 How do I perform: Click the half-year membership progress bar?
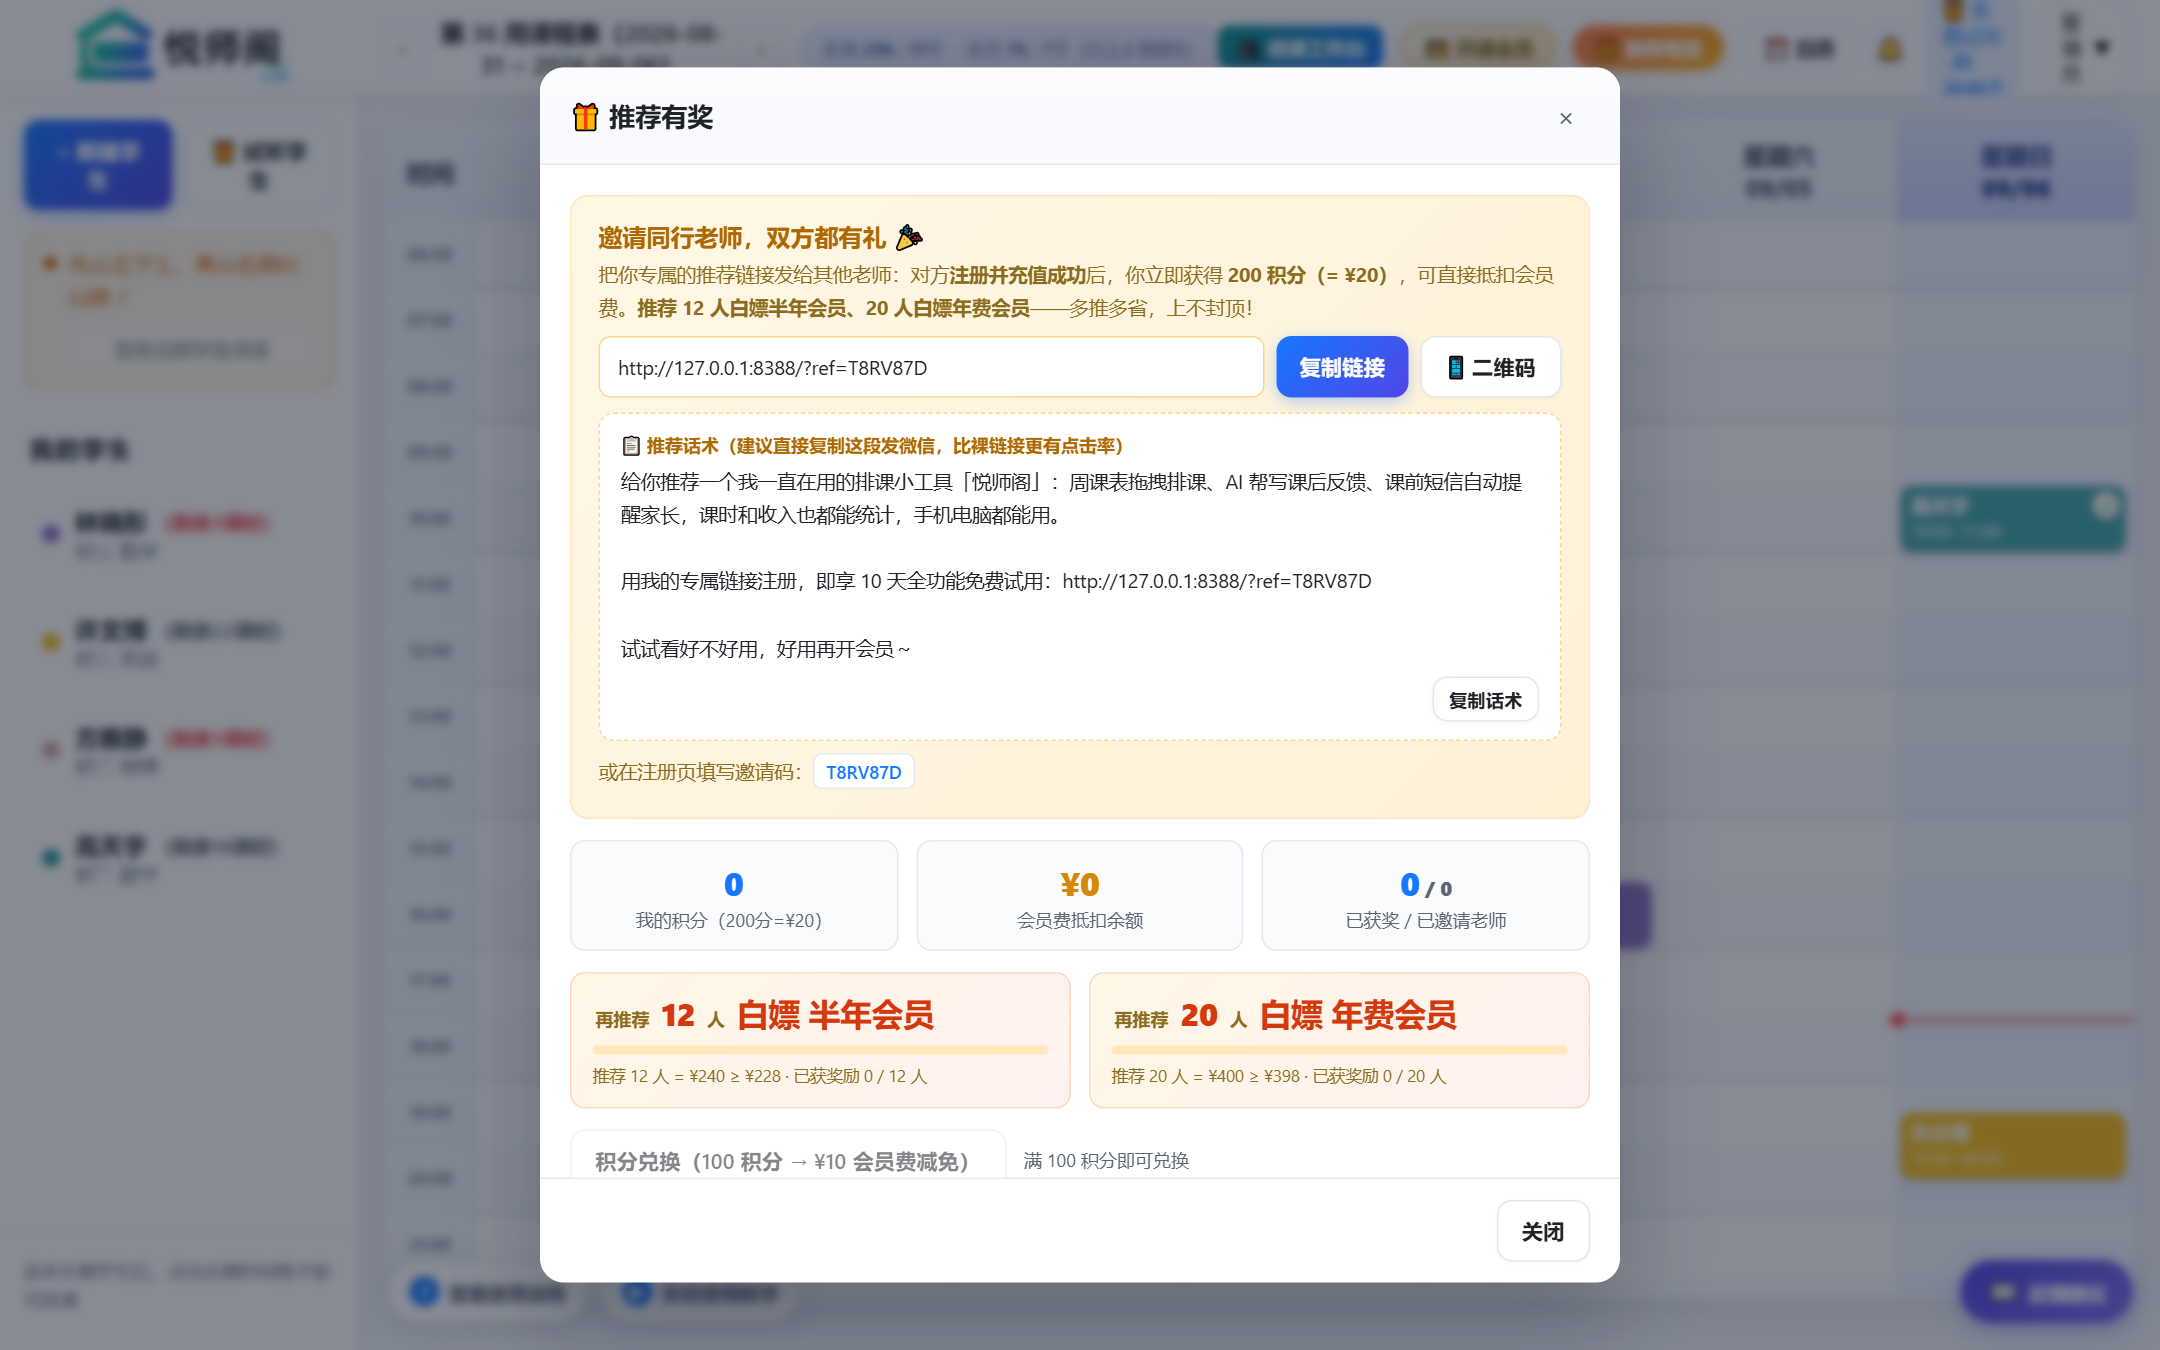click(x=820, y=1050)
